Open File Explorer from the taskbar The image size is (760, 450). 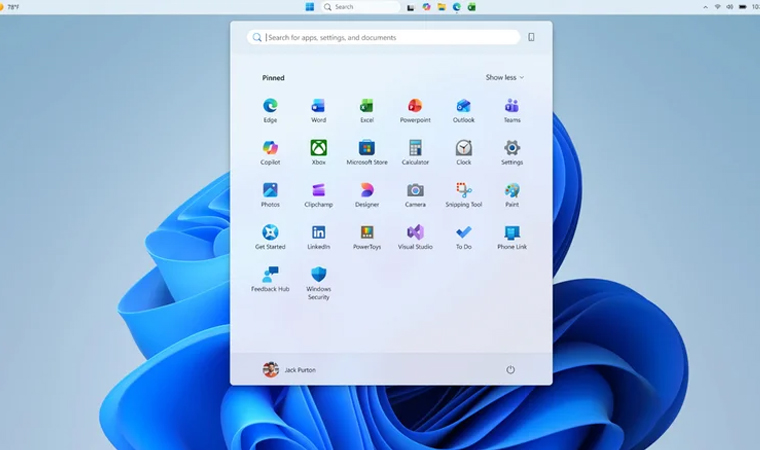click(441, 7)
